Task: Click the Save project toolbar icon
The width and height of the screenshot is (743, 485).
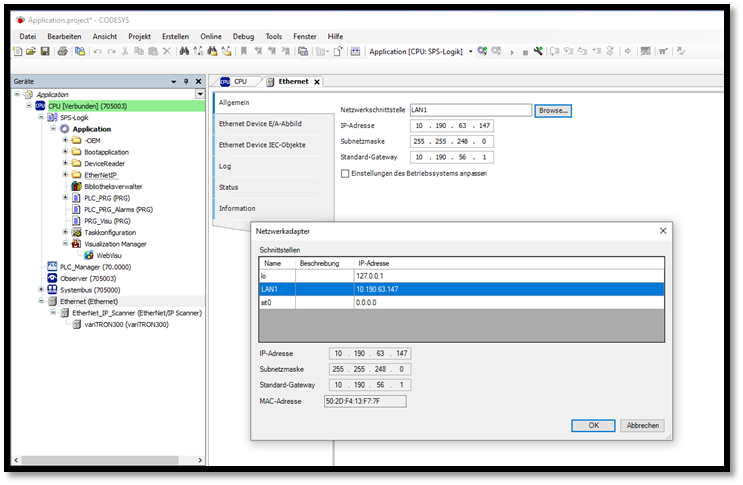Action: coord(44,51)
